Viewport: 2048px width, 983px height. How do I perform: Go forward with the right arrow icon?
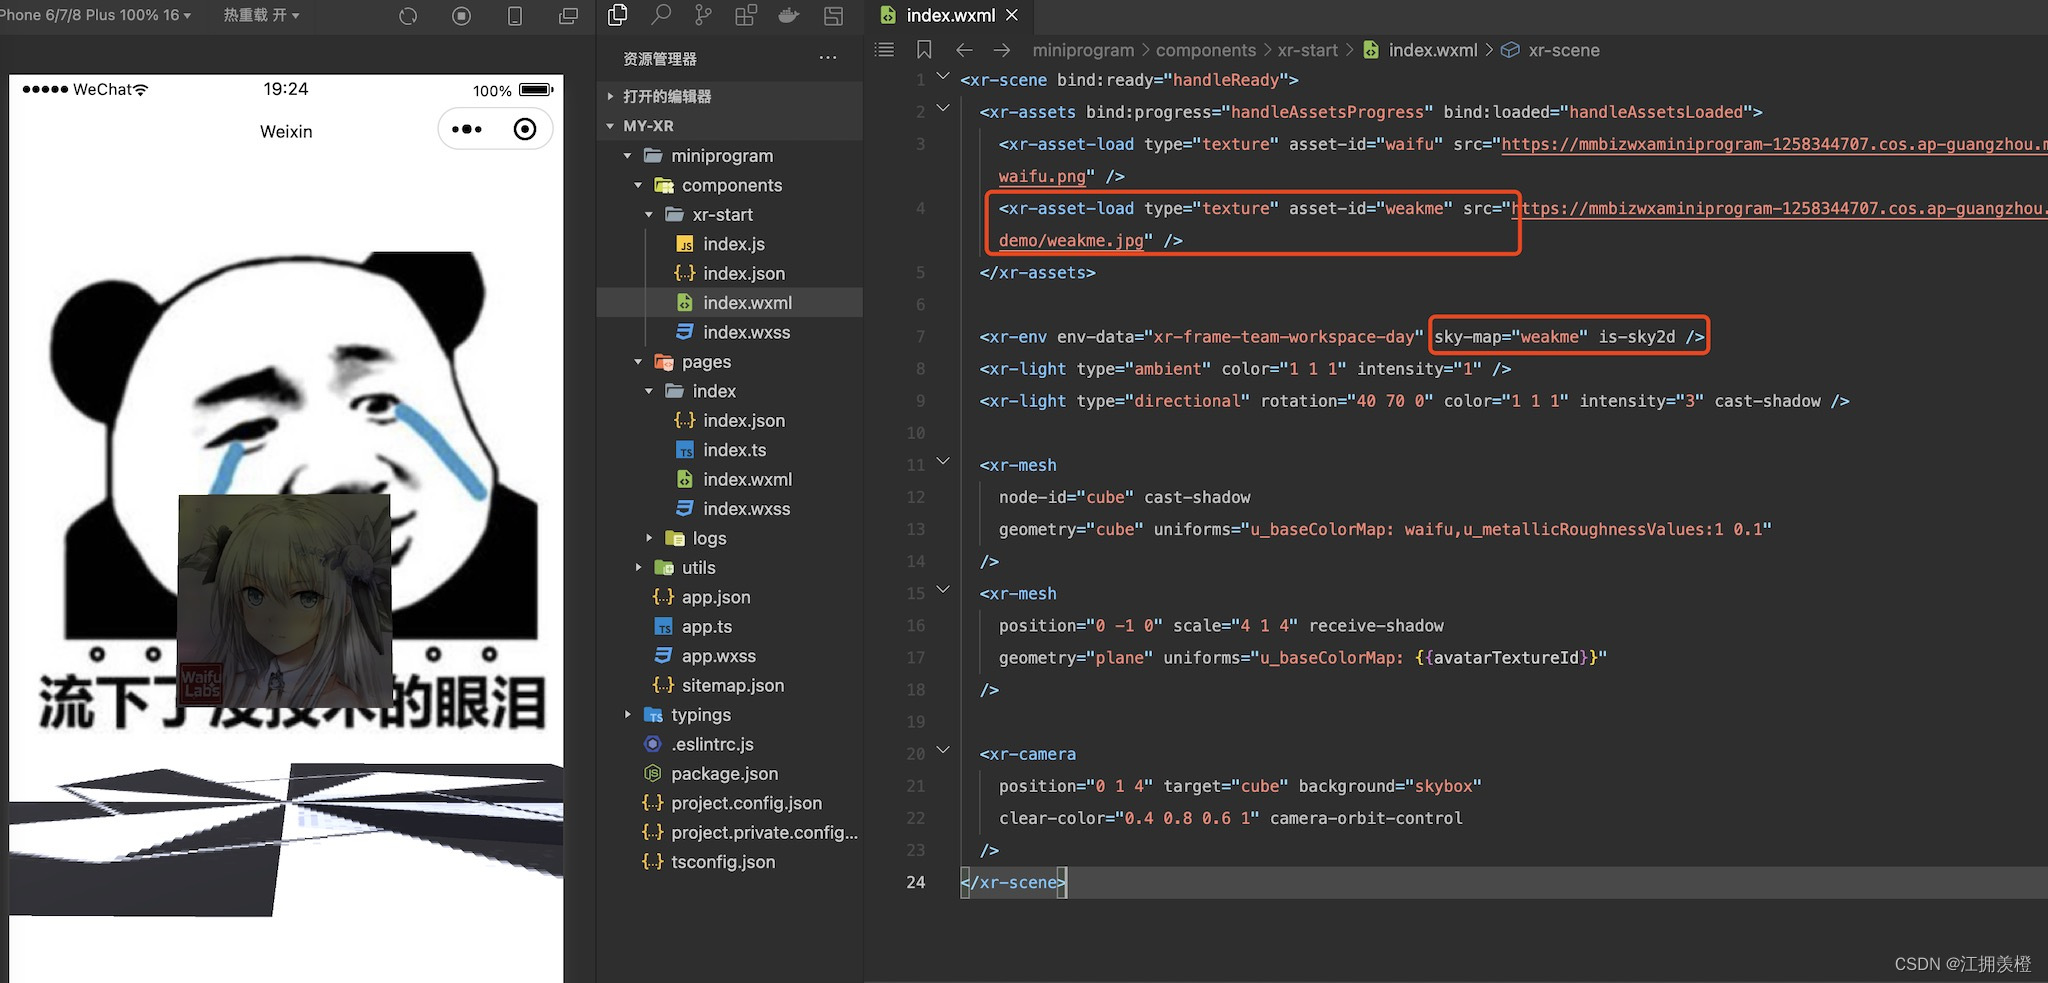pyautogui.click(x=1002, y=50)
